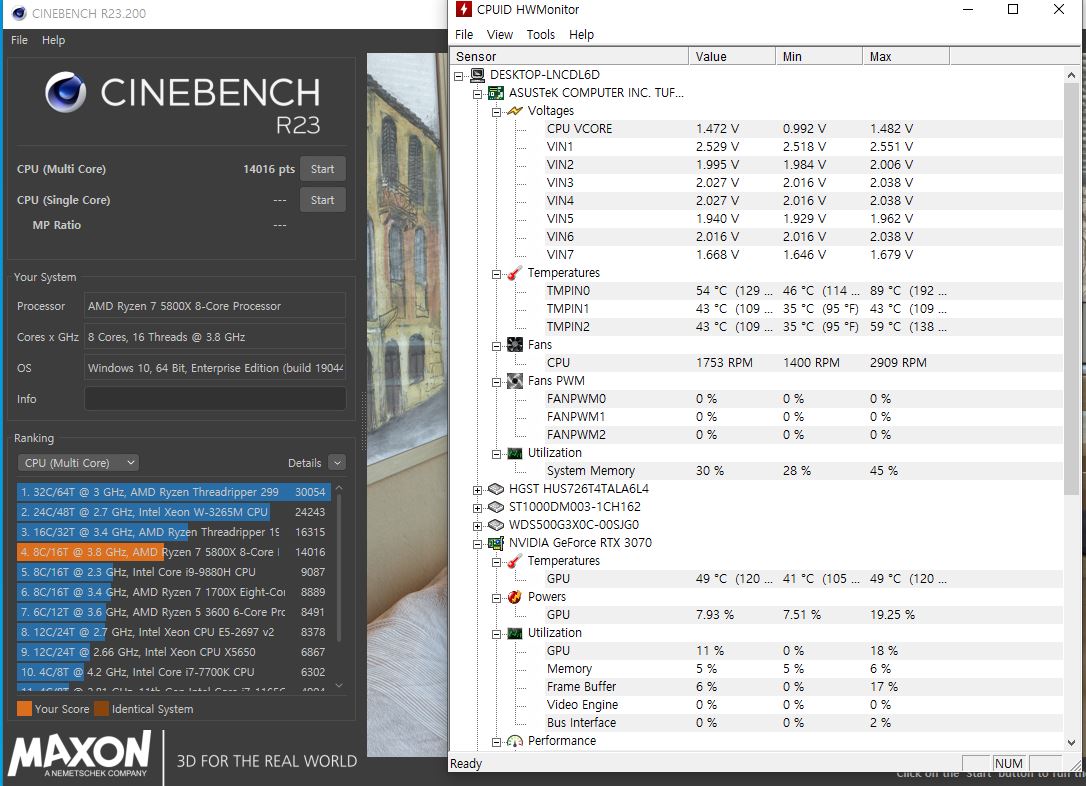The image size is (1086, 786).
Task: Click the Min column header
Action: pyautogui.click(x=819, y=57)
